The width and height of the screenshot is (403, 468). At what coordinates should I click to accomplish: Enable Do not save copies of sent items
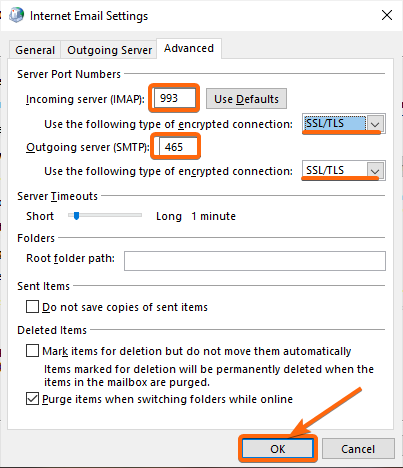(x=32, y=307)
